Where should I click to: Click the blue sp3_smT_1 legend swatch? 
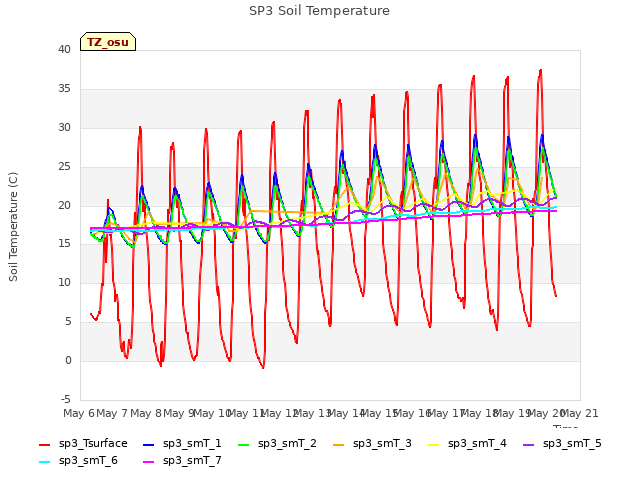[x=149, y=444]
